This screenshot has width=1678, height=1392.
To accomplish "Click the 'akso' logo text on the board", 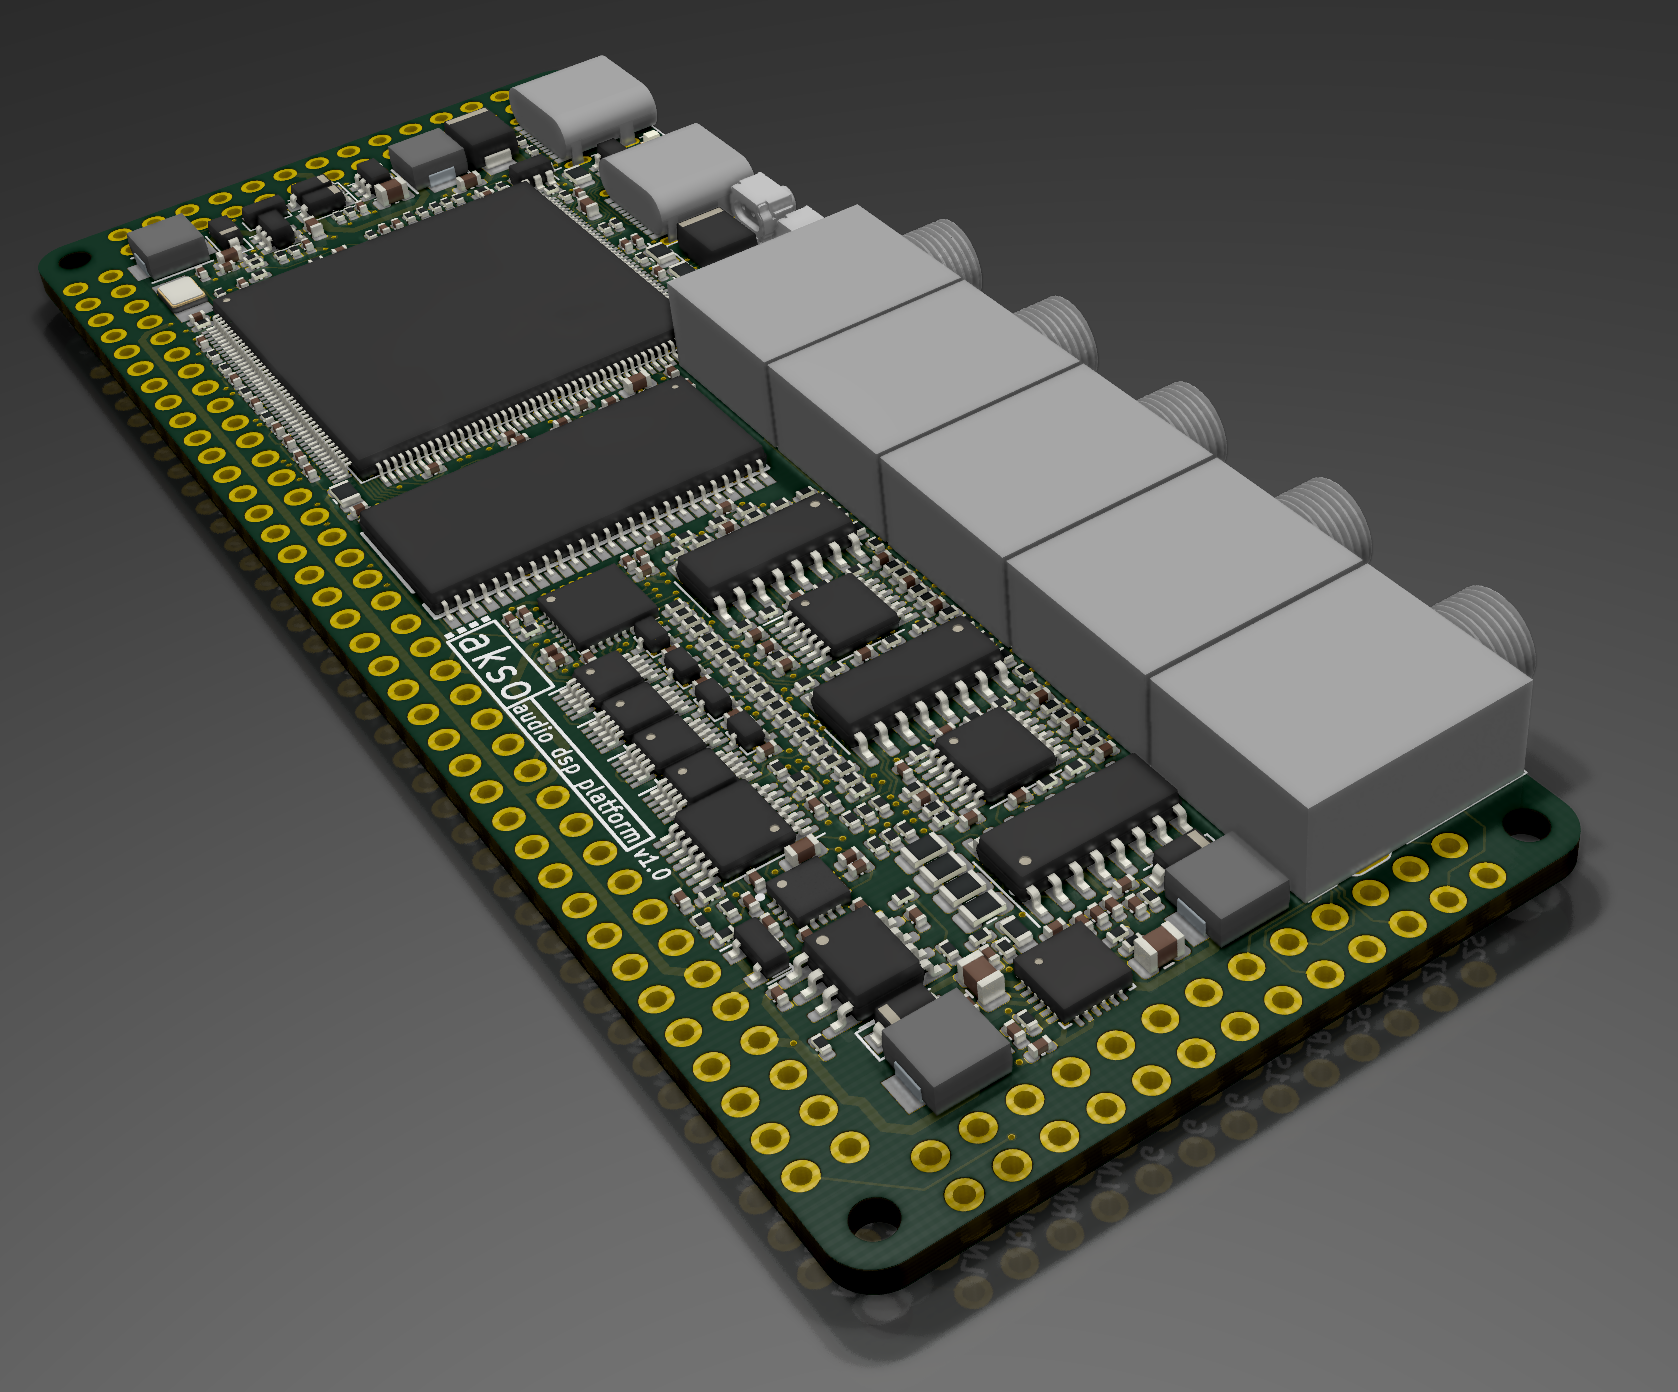I will (497, 665).
